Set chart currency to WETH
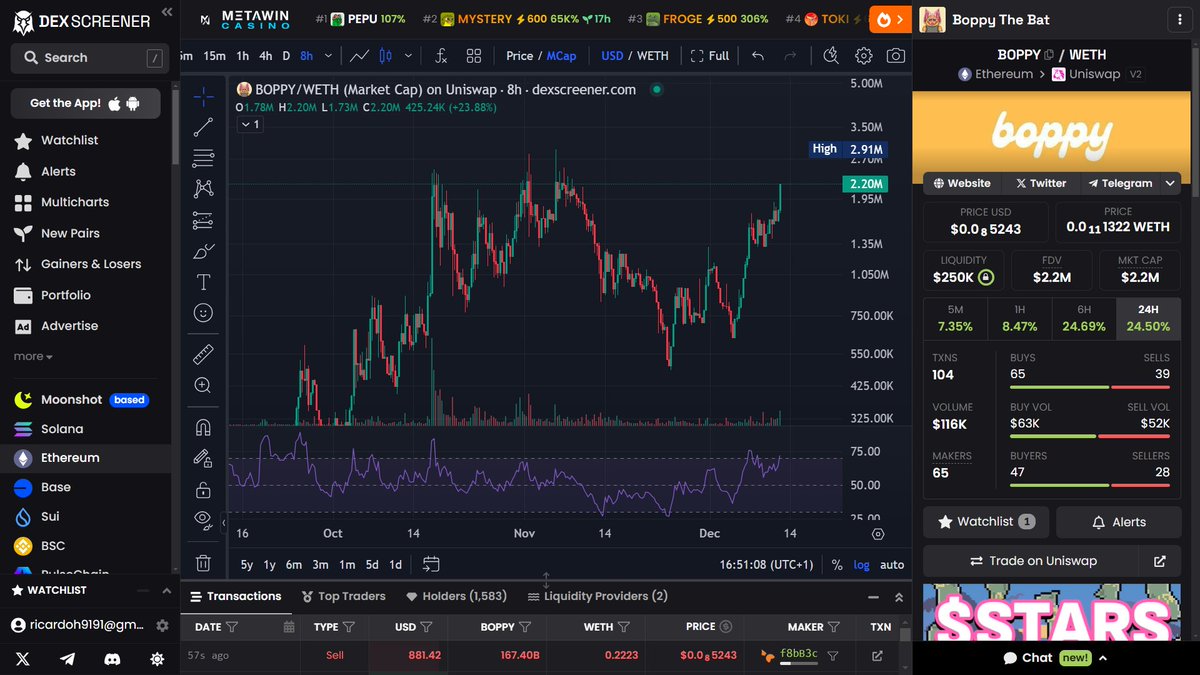This screenshot has width=1200, height=675. point(653,56)
